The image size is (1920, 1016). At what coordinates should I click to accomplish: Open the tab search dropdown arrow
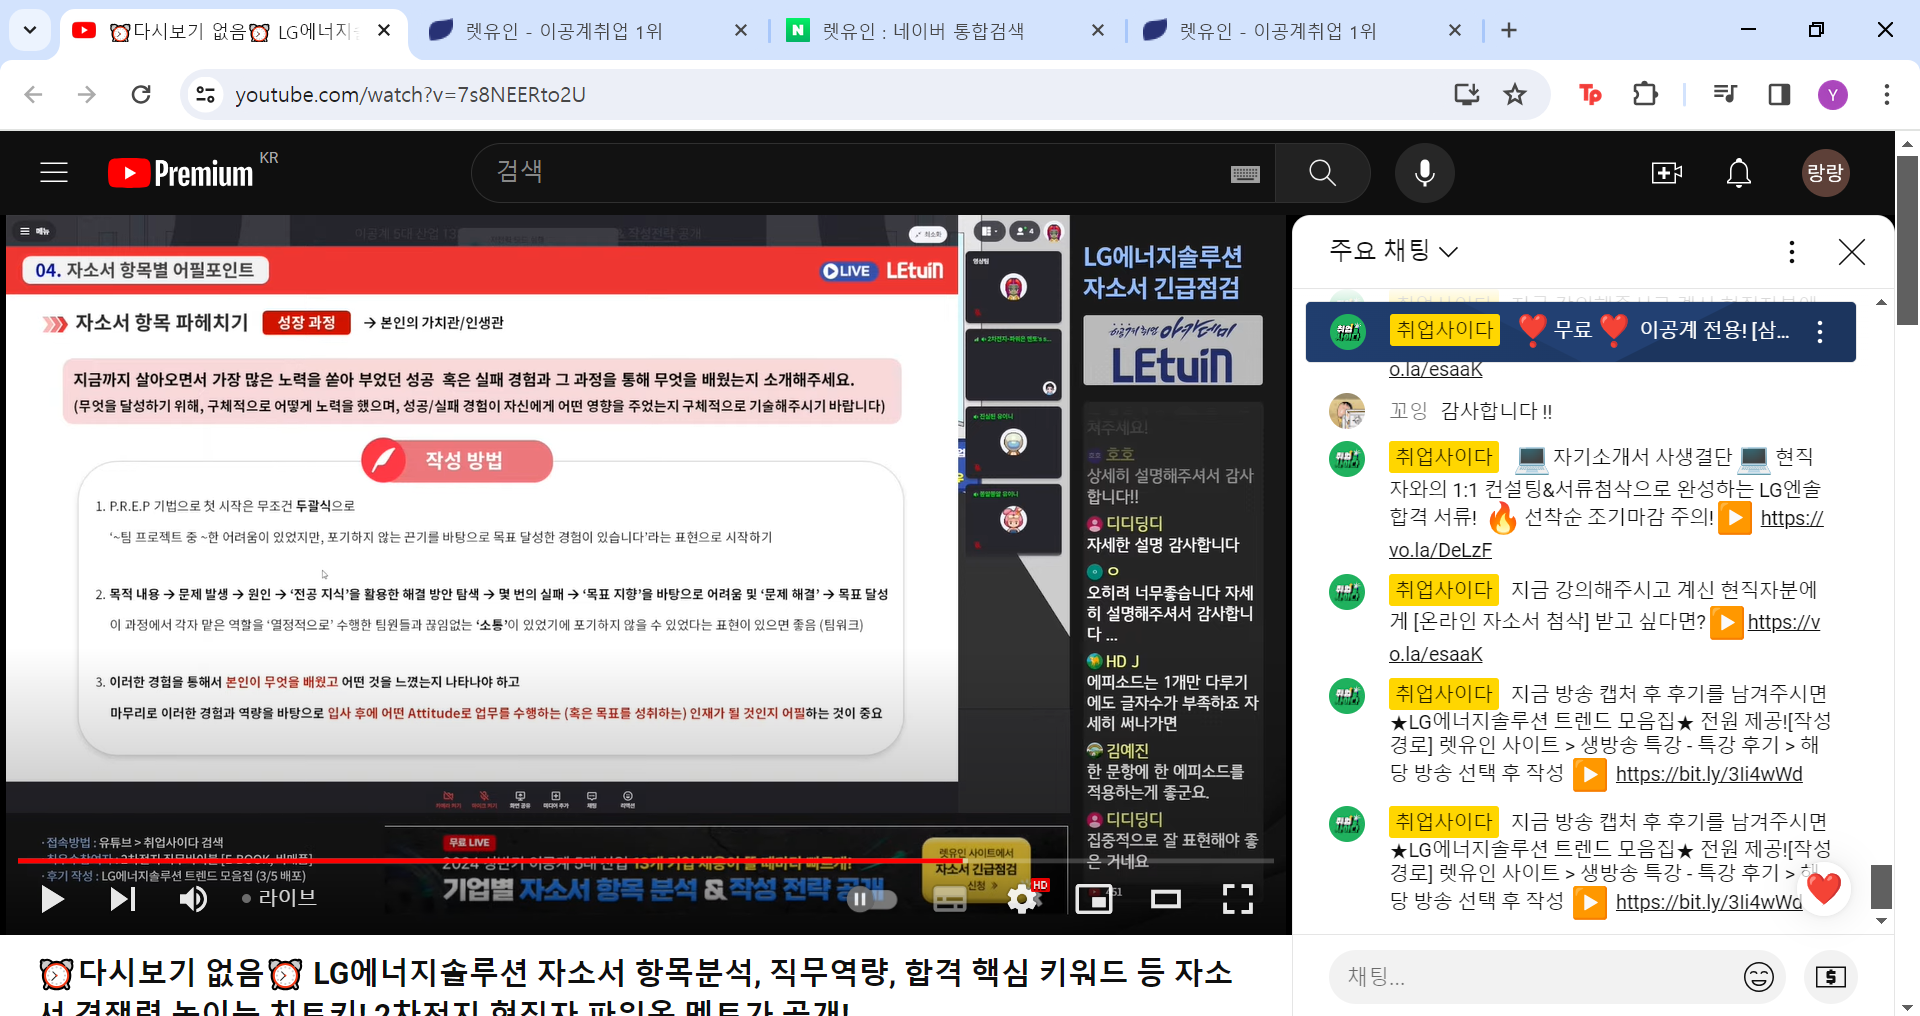pos(30,31)
